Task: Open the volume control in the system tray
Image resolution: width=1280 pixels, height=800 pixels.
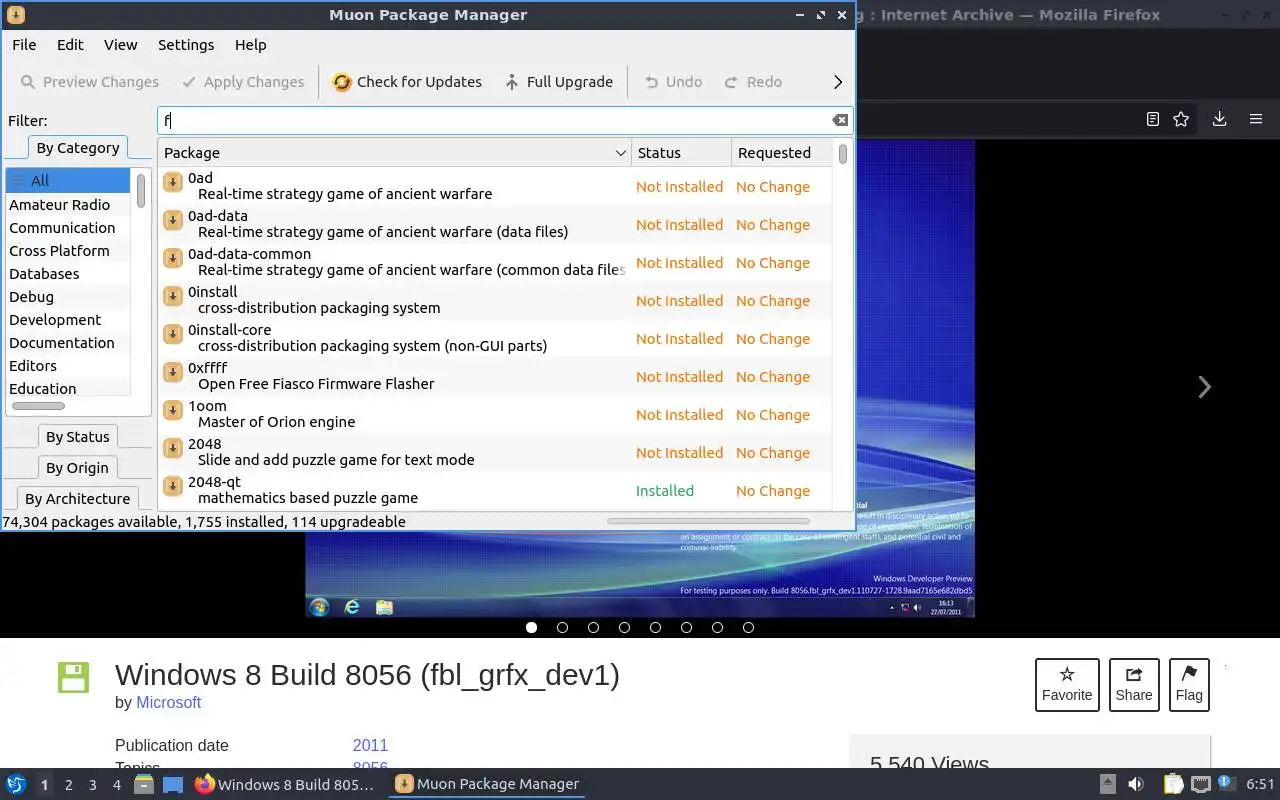Action: point(1135,785)
